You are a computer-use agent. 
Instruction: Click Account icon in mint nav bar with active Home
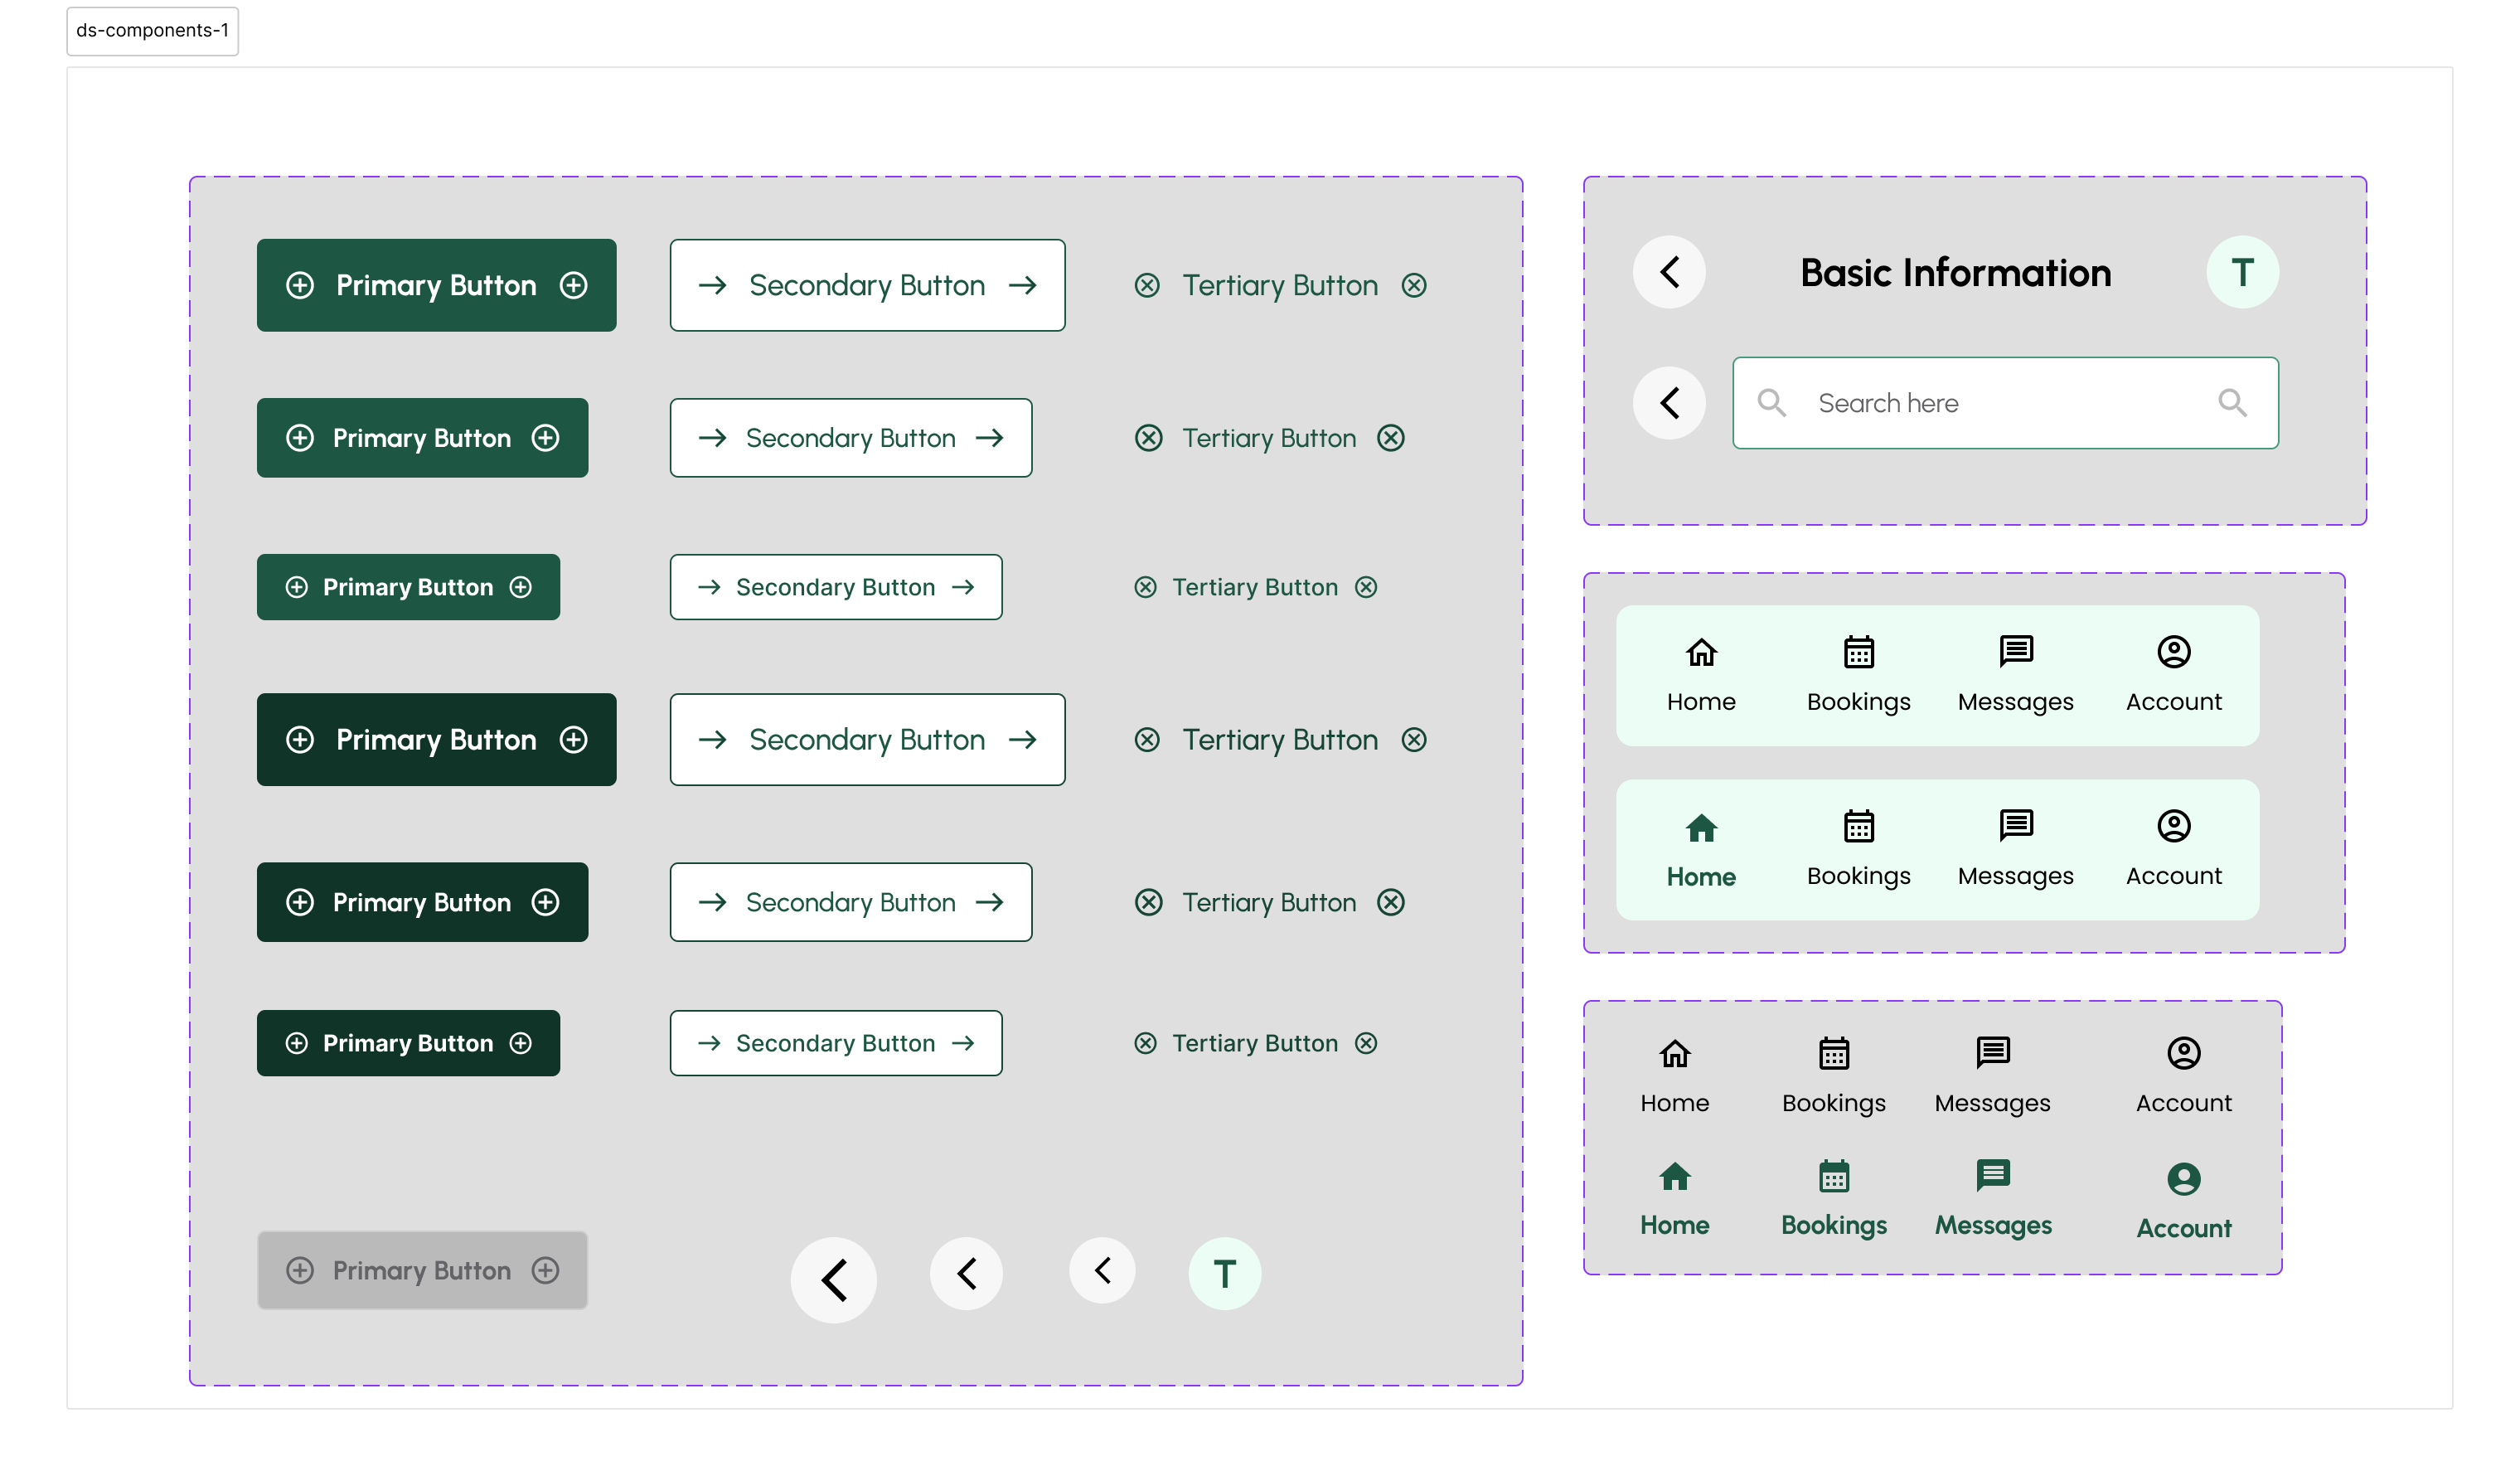(2174, 826)
